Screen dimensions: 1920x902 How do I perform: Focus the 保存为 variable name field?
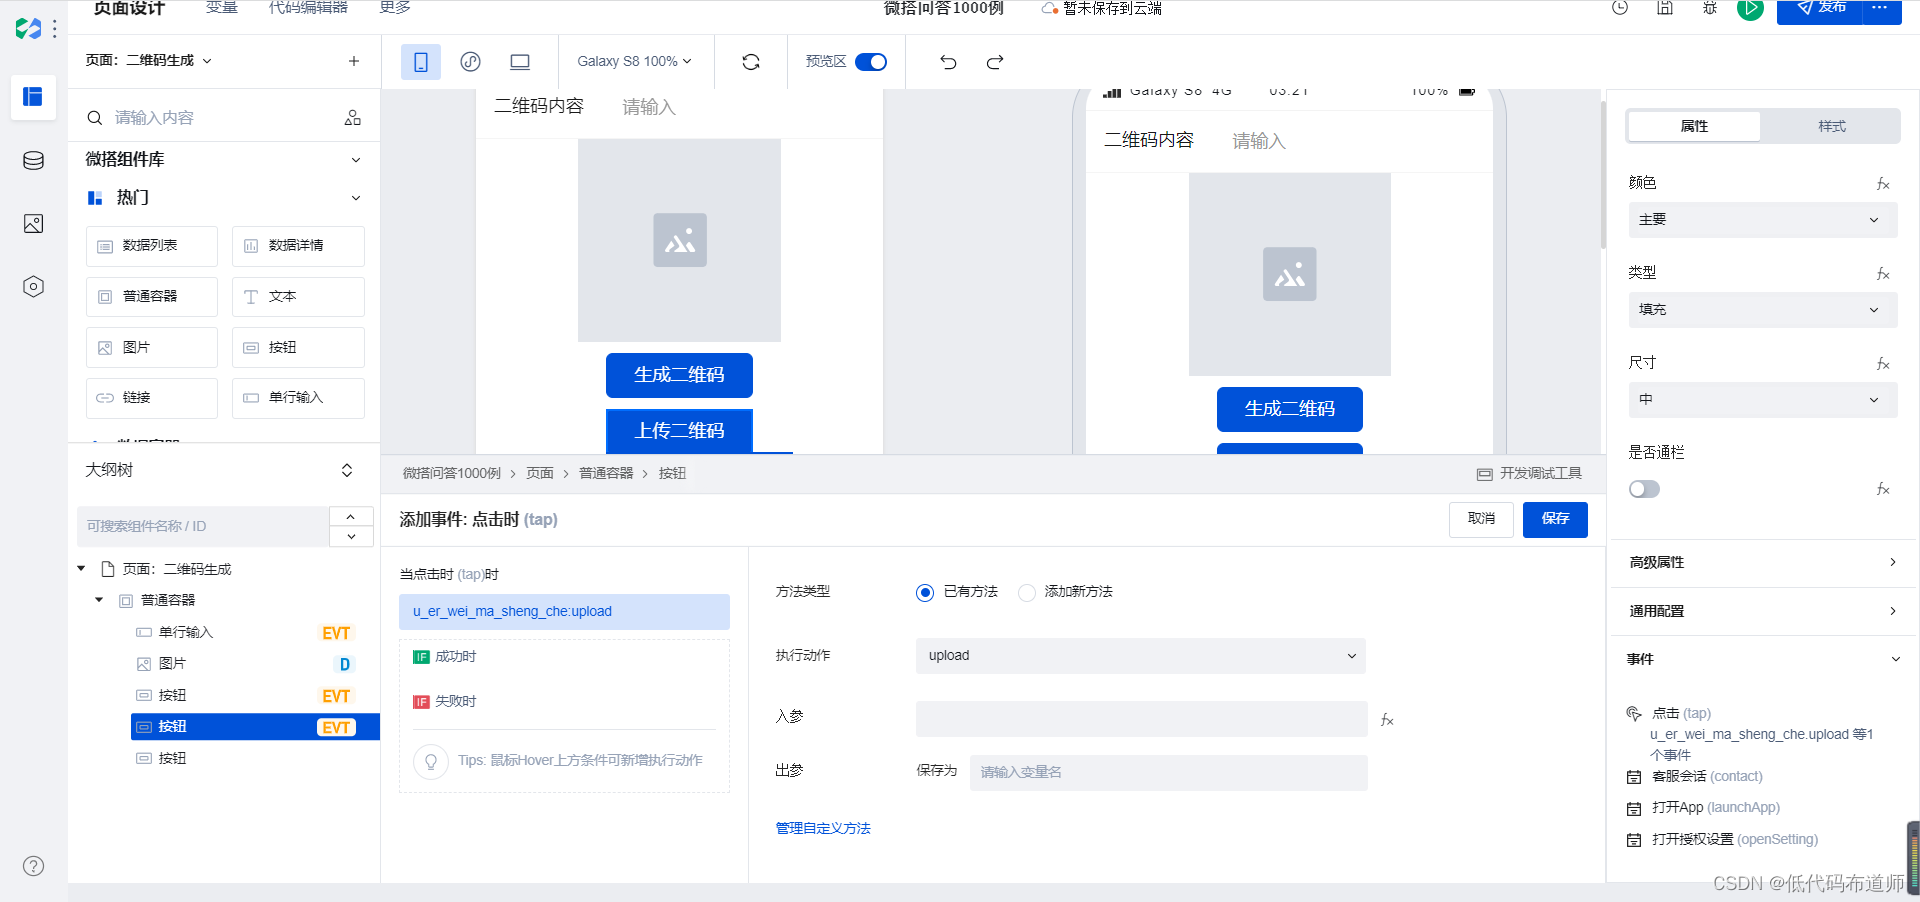1168,772
